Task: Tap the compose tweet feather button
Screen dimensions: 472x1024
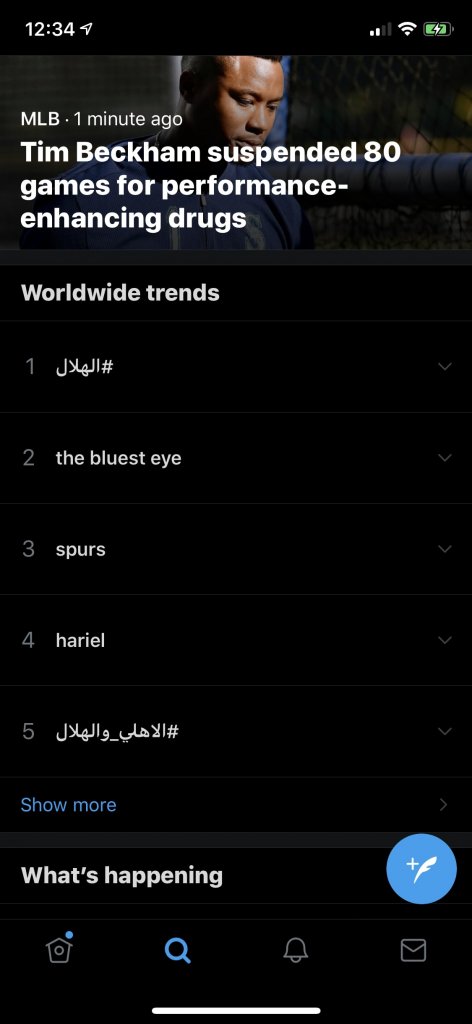Action: pos(421,869)
